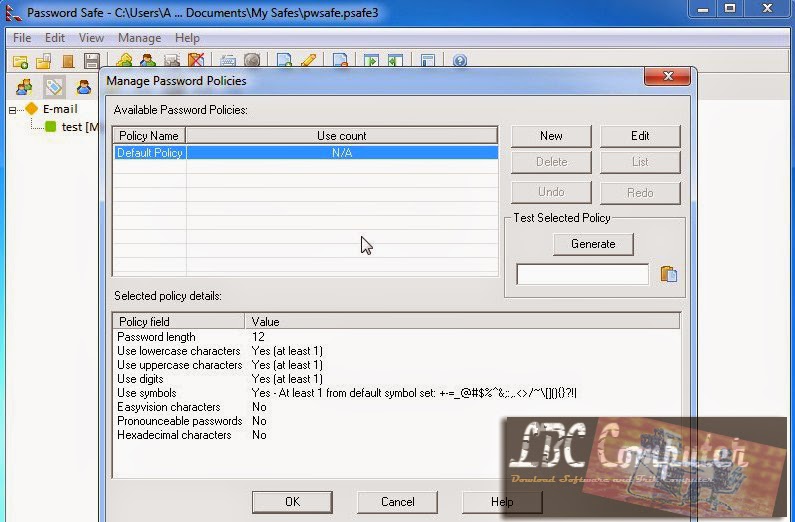
Task: Click the Policy Name column header
Action: (149, 136)
